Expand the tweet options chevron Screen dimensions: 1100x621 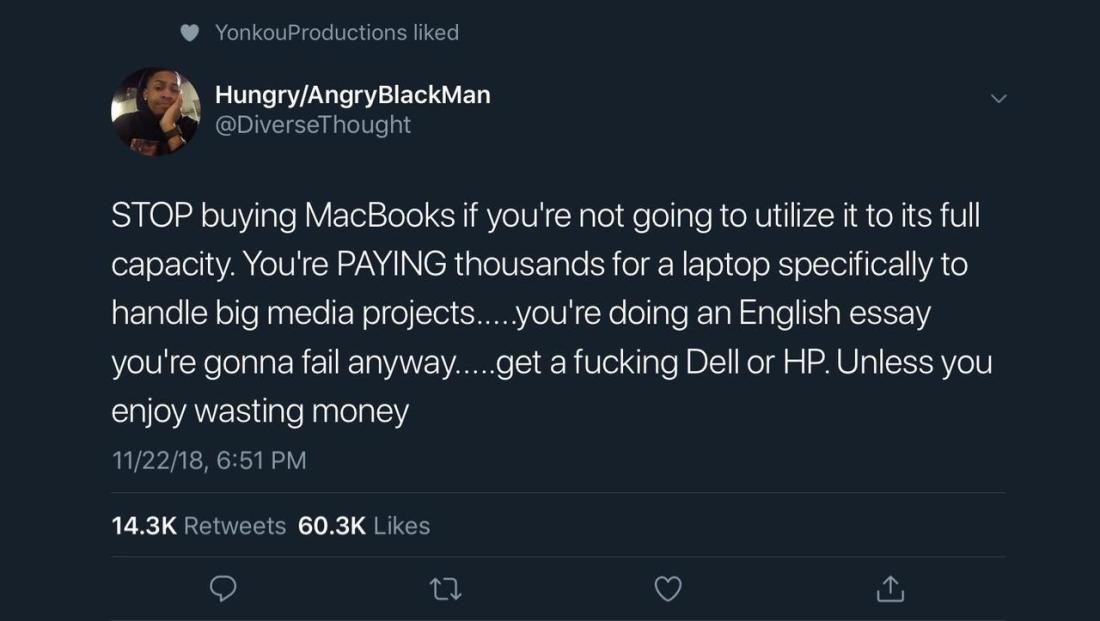pyautogui.click(x=997, y=98)
